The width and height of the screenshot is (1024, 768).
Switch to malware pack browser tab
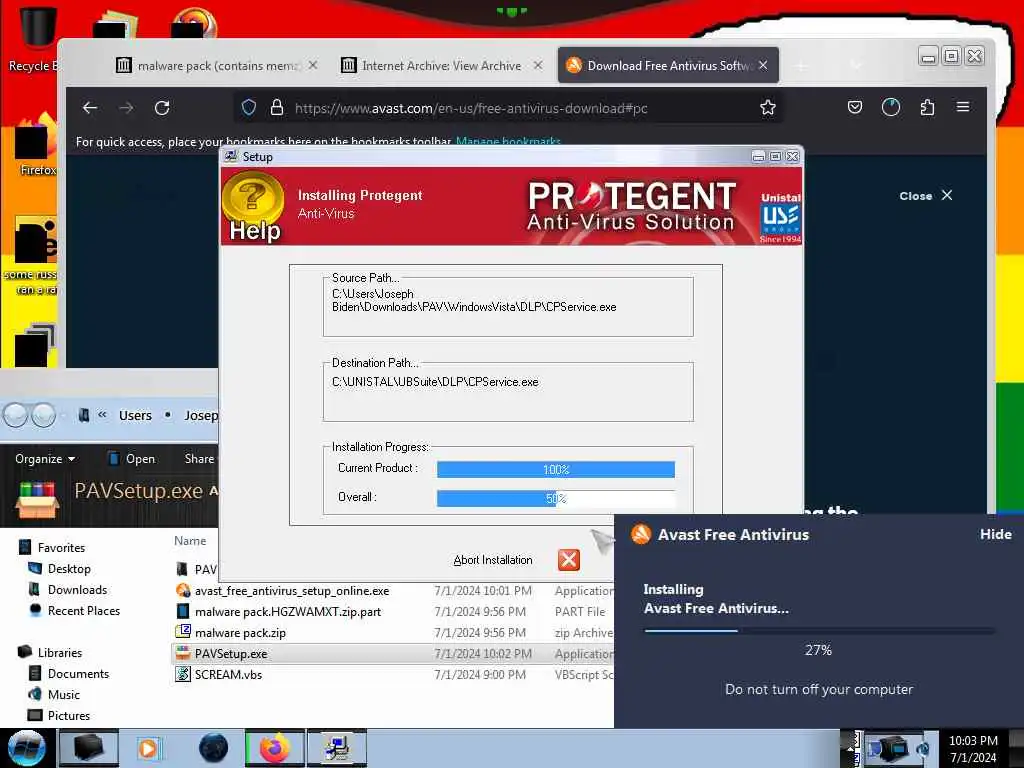coord(209,65)
